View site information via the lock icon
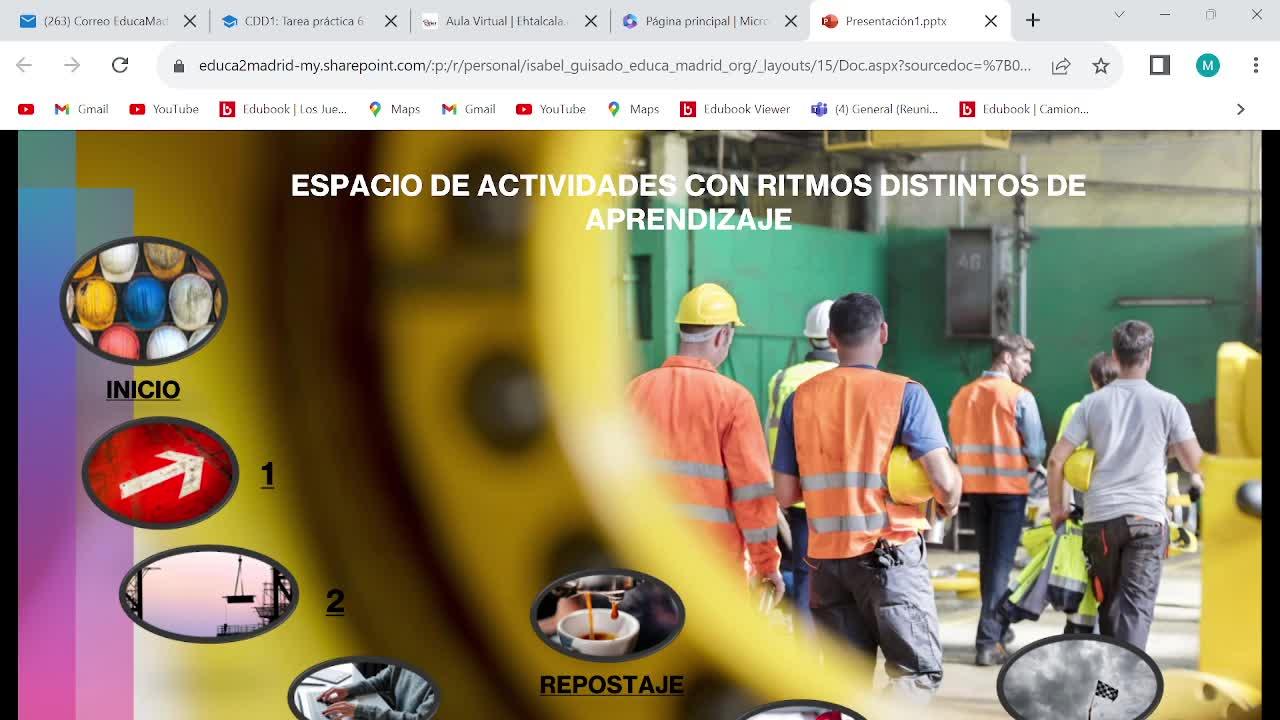 tap(179, 66)
